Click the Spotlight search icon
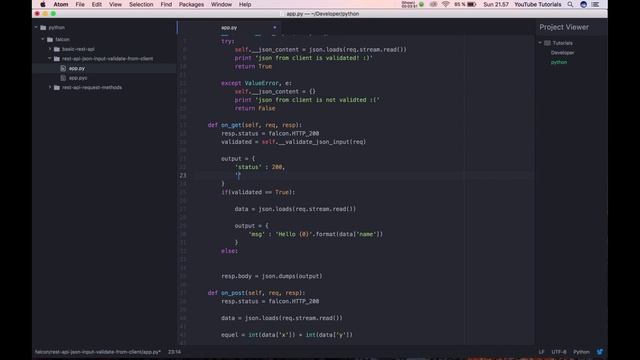This screenshot has height=360, width=640. coord(570,4)
